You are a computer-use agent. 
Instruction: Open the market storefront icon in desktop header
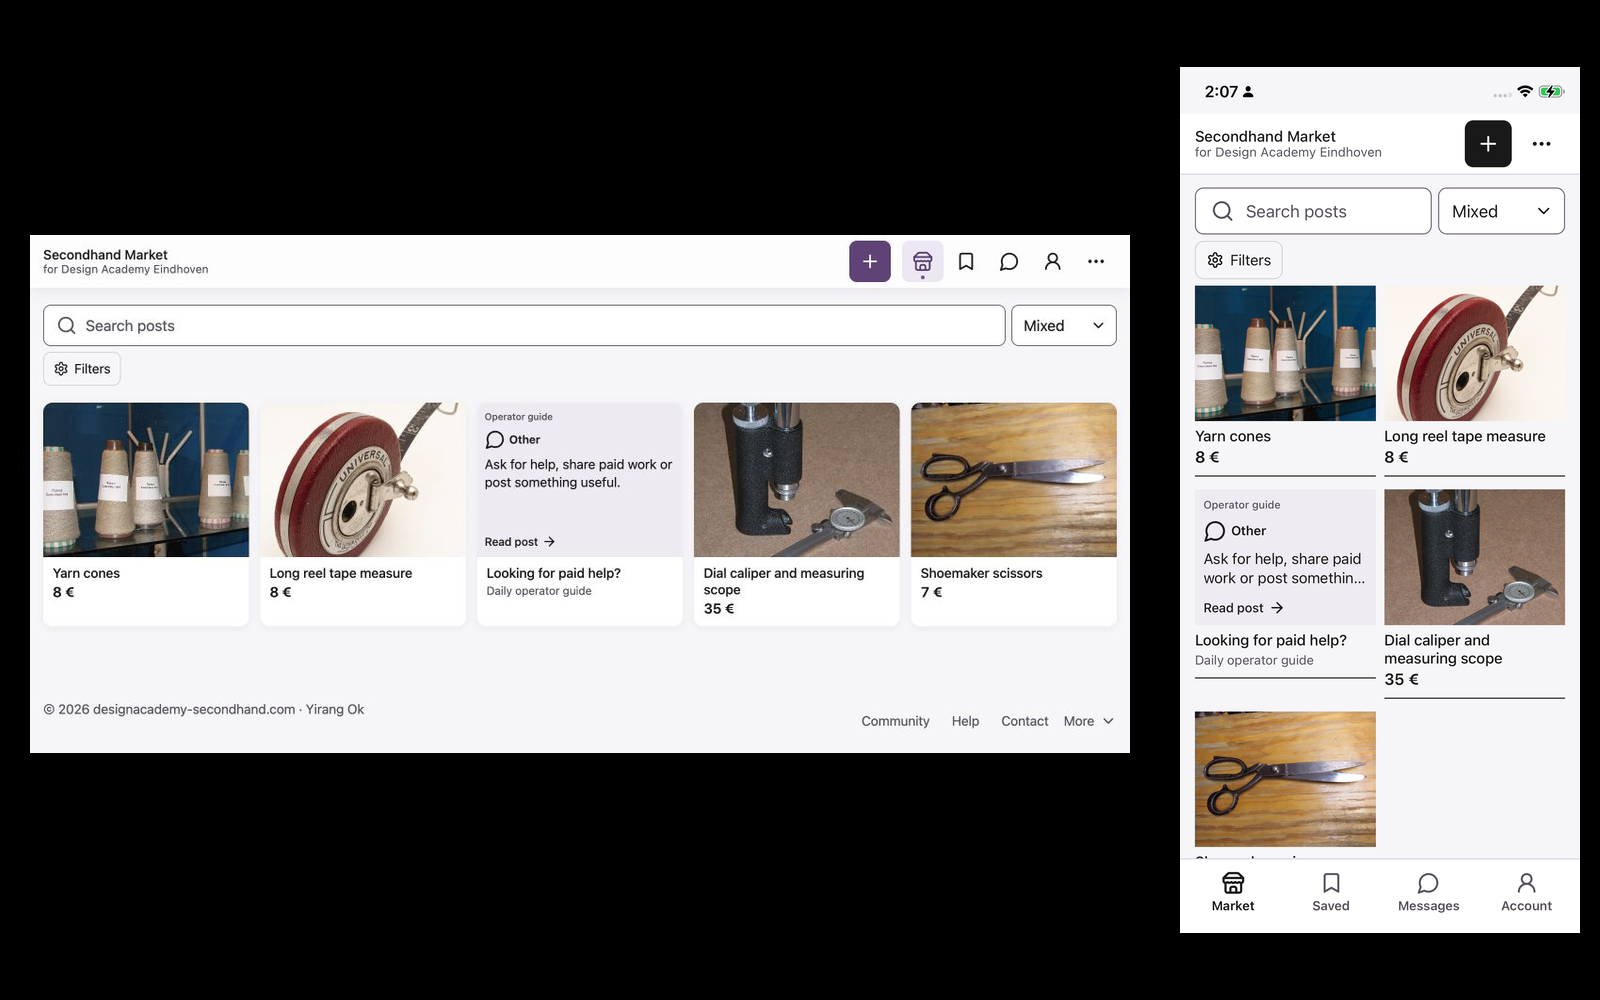922,261
